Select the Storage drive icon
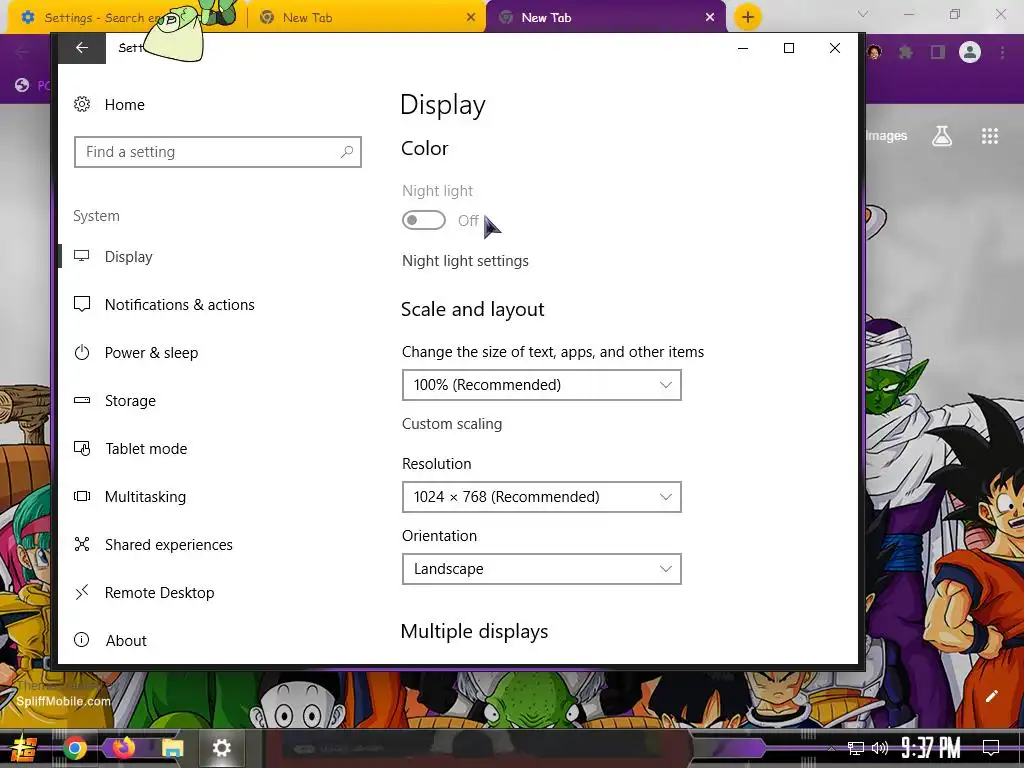The height and width of the screenshot is (768, 1024). point(82,400)
